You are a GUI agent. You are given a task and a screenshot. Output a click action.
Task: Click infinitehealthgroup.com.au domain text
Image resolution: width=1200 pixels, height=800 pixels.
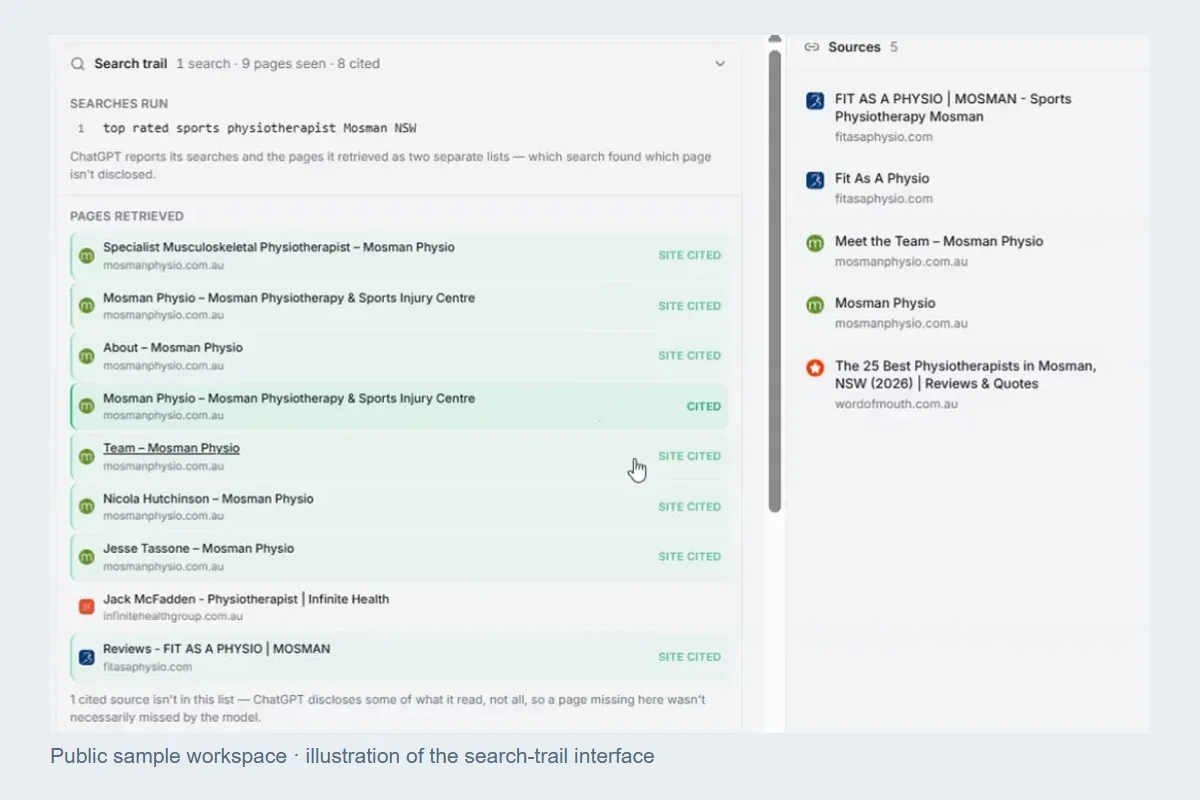tap(173, 616)
